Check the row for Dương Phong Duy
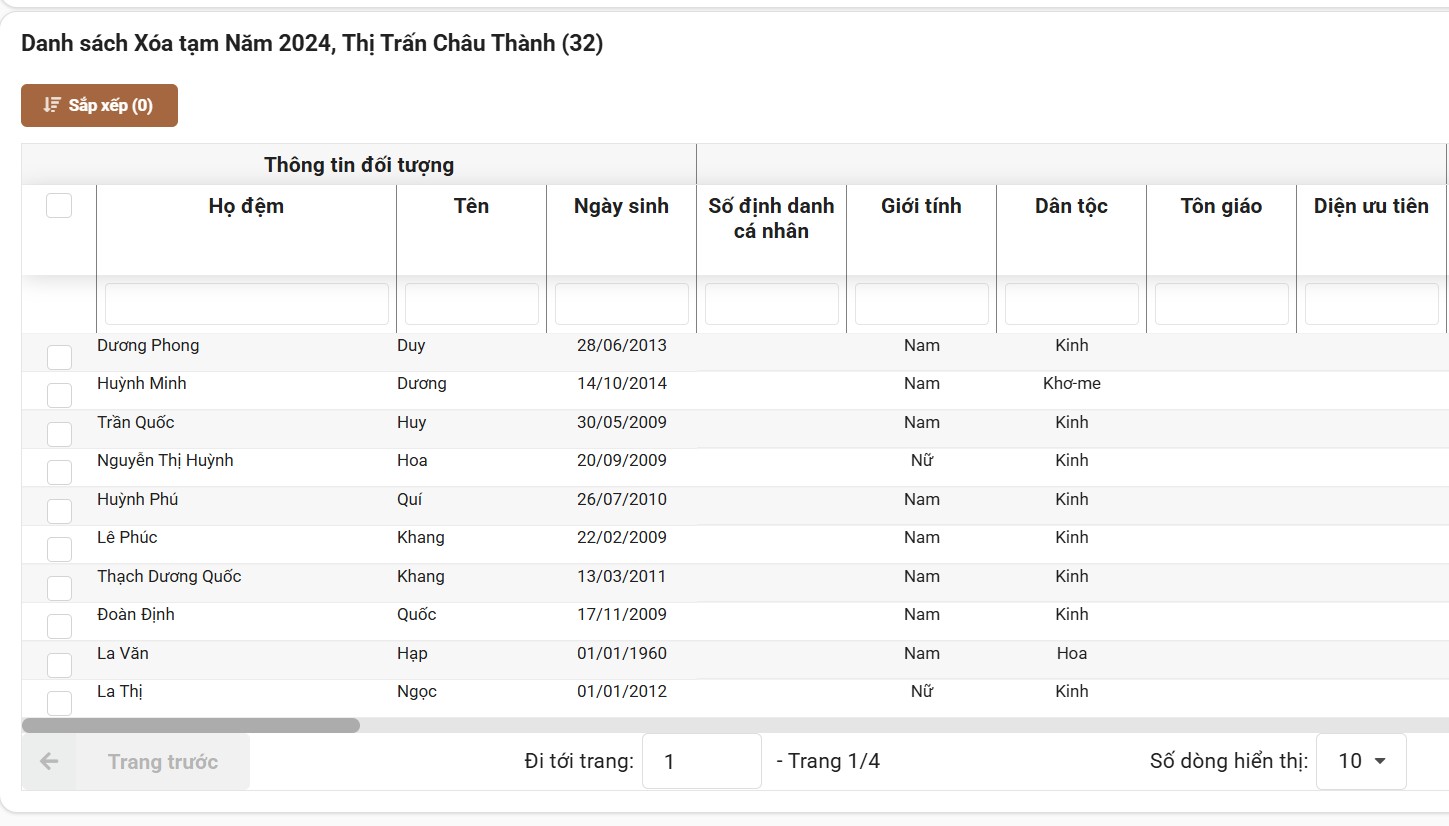 [x=60, y=357]
